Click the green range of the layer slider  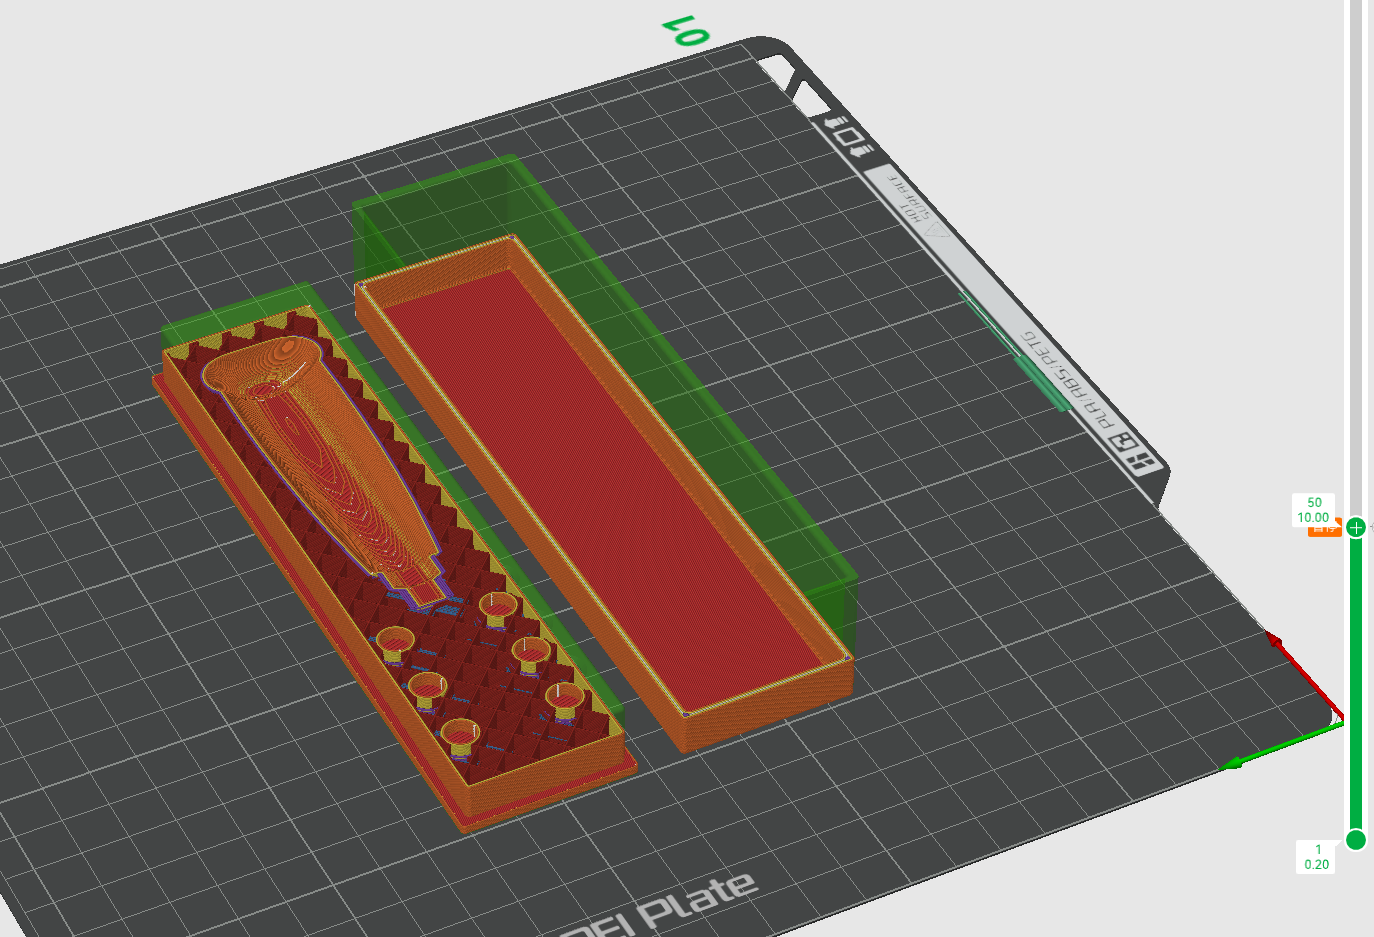point(1356,683)
